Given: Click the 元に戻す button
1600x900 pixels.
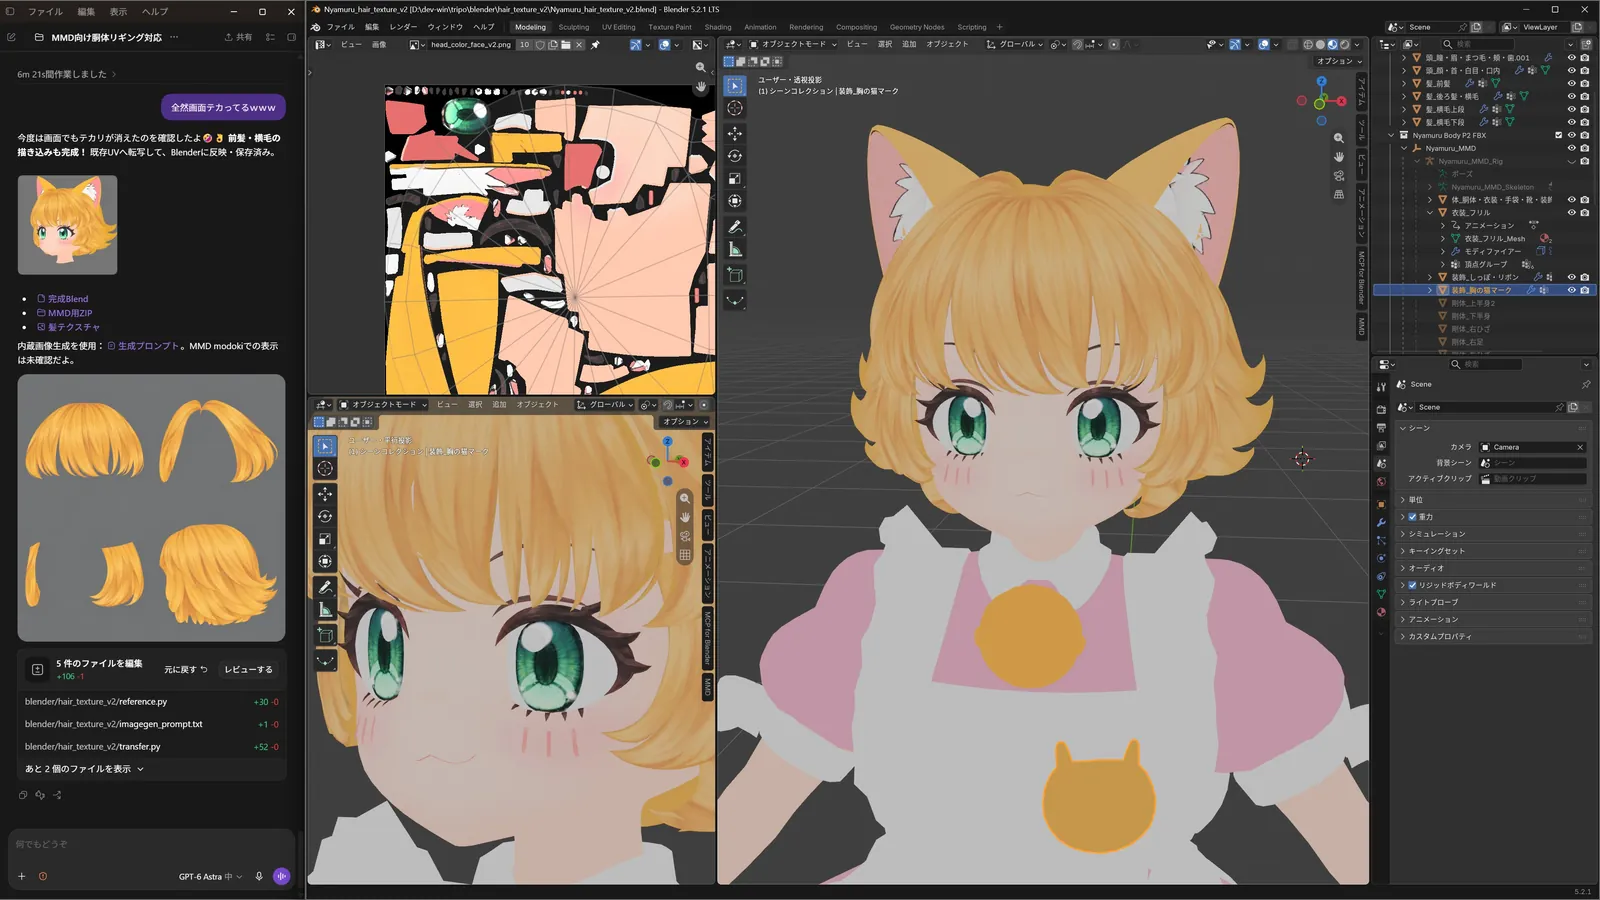Looking at the screenshot, I should [186, 669].
